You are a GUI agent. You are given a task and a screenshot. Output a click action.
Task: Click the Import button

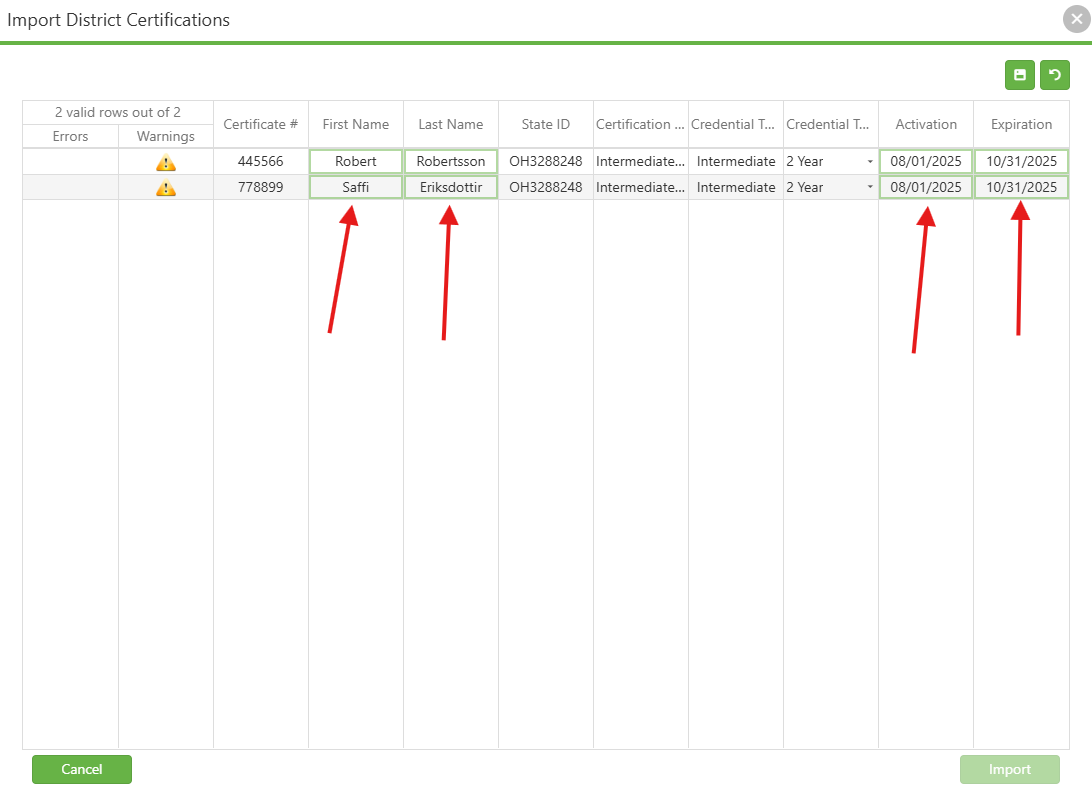coord(1009,769)
